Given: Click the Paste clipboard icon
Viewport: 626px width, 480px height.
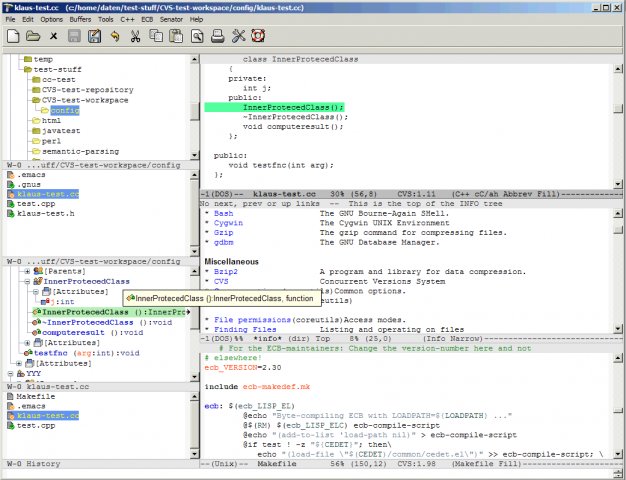Looking at the screenshot, I should 177,37.
